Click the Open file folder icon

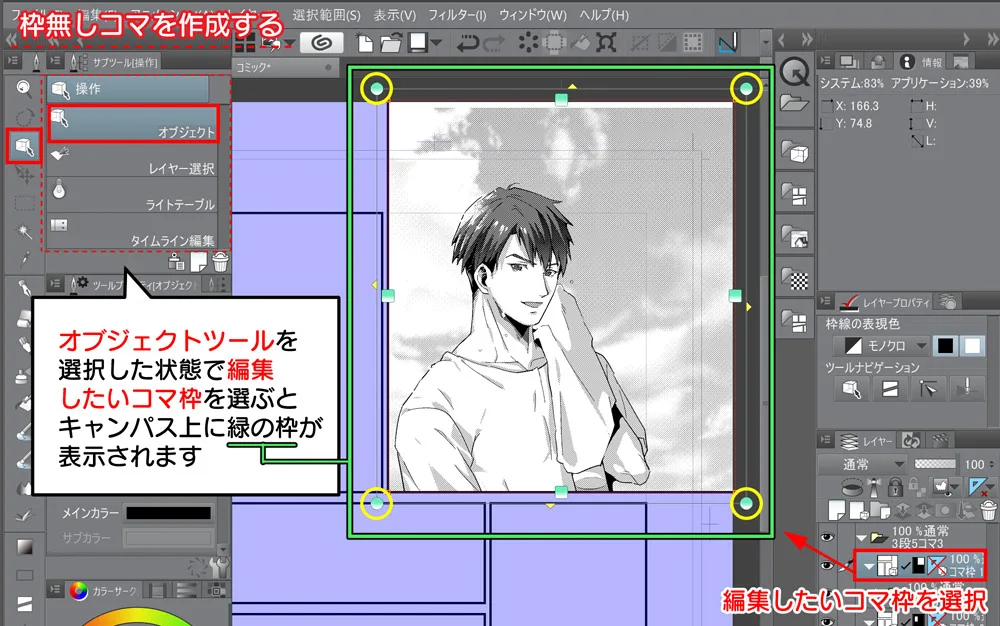(x=390, y=43)
